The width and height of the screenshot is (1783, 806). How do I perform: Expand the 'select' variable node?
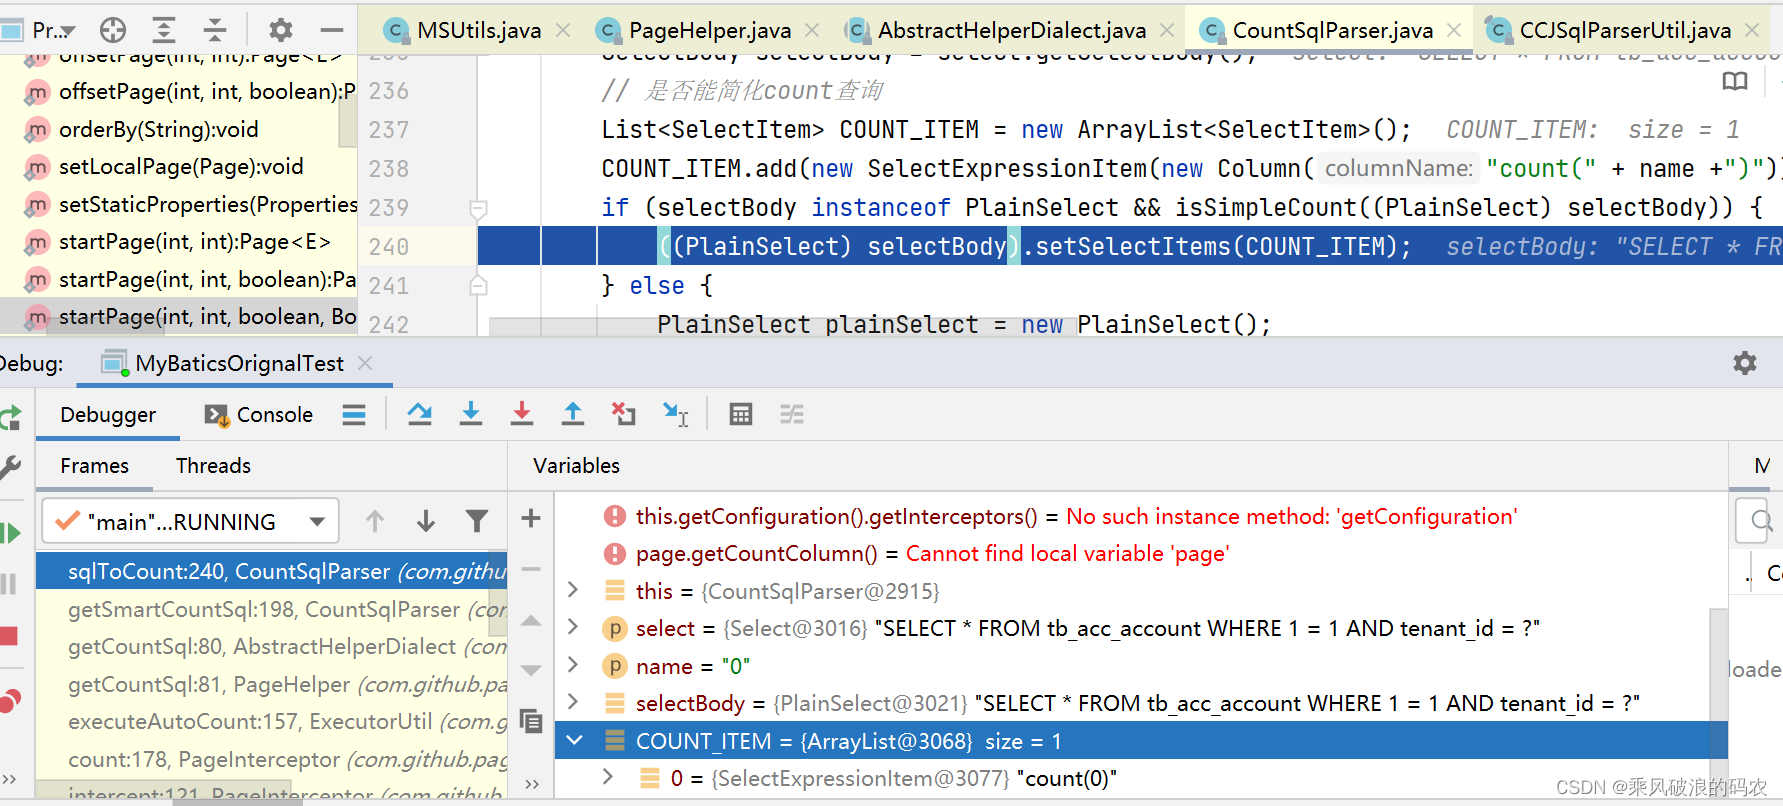pyautogui.click(x=573, y=627)
